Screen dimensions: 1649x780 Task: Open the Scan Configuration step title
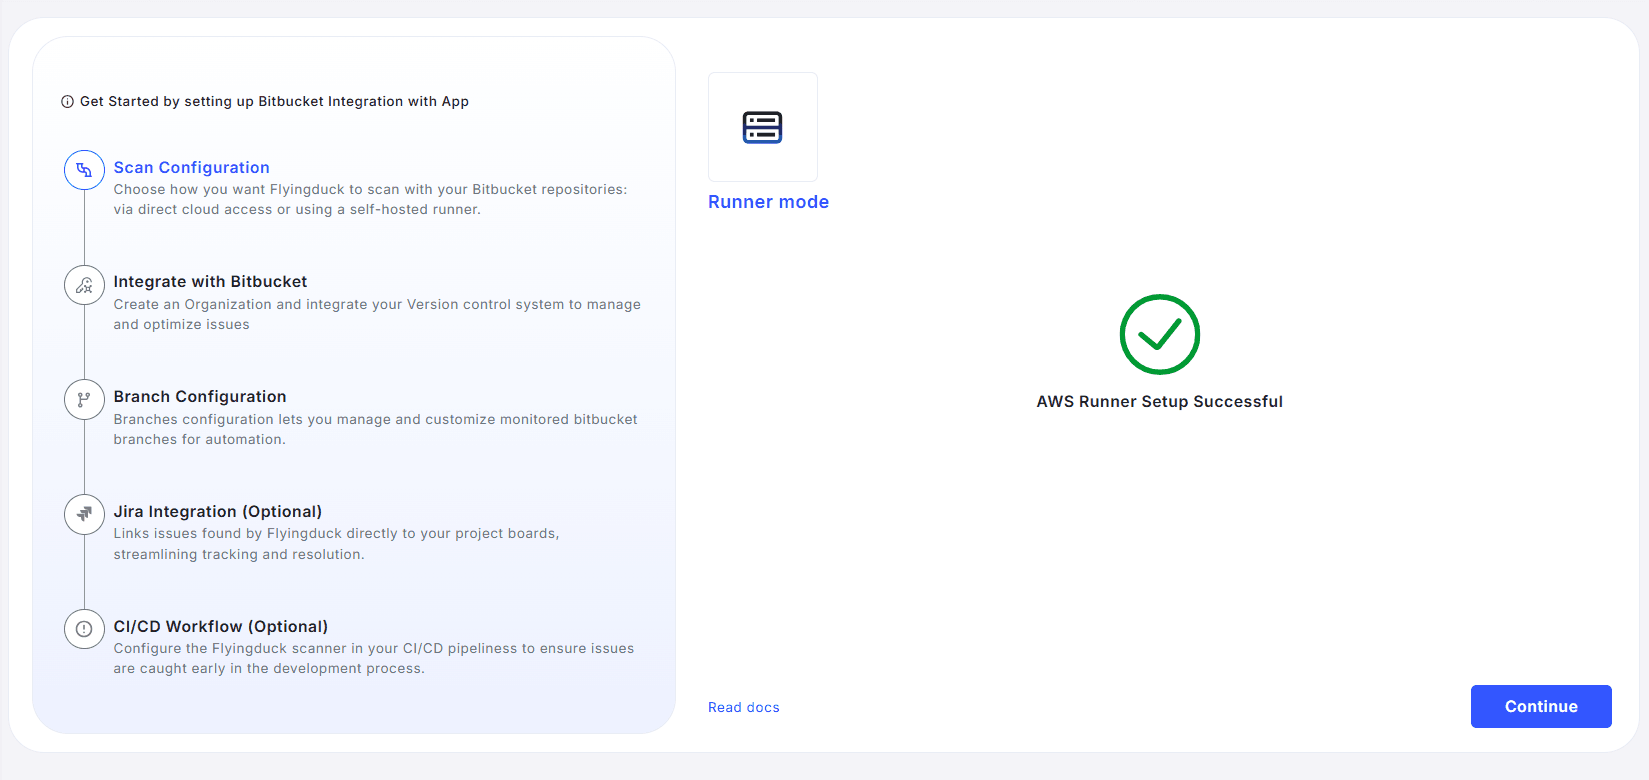coord(191,168)
